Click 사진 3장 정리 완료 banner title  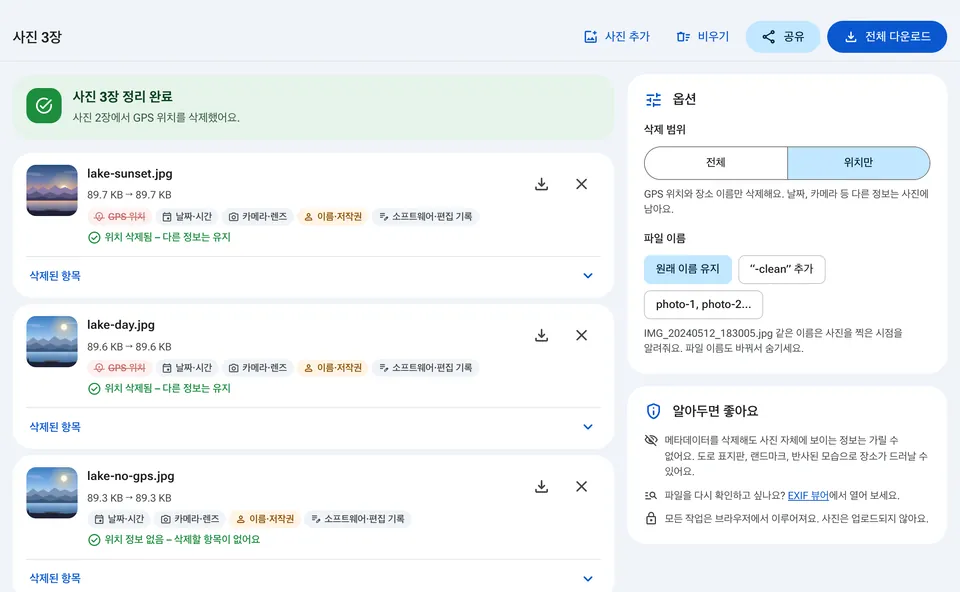click(x=122, y=97)
